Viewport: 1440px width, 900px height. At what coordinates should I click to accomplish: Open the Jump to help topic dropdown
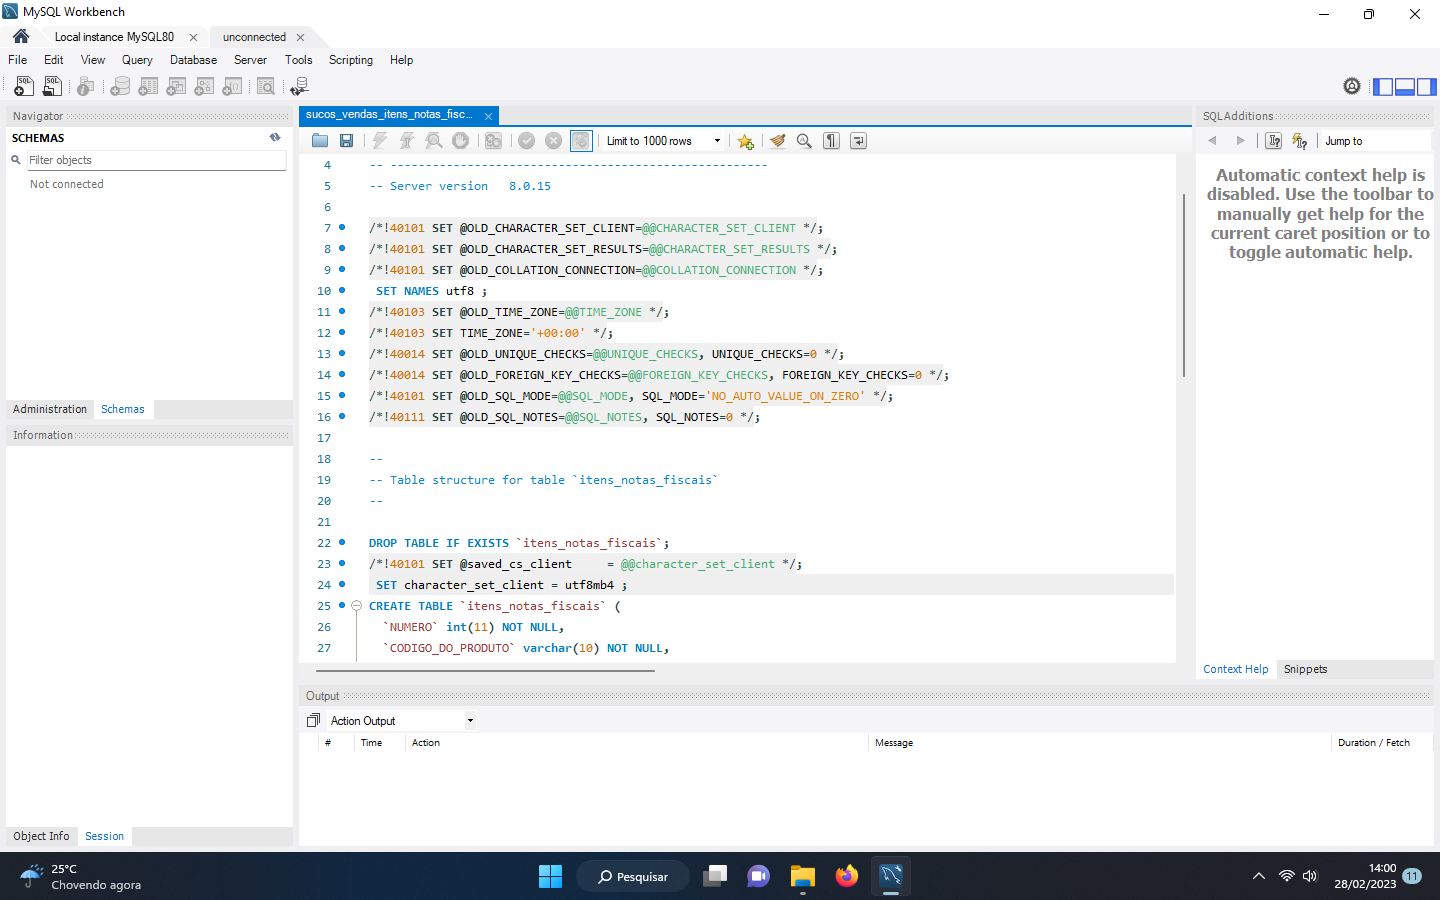pos(1375,141)
